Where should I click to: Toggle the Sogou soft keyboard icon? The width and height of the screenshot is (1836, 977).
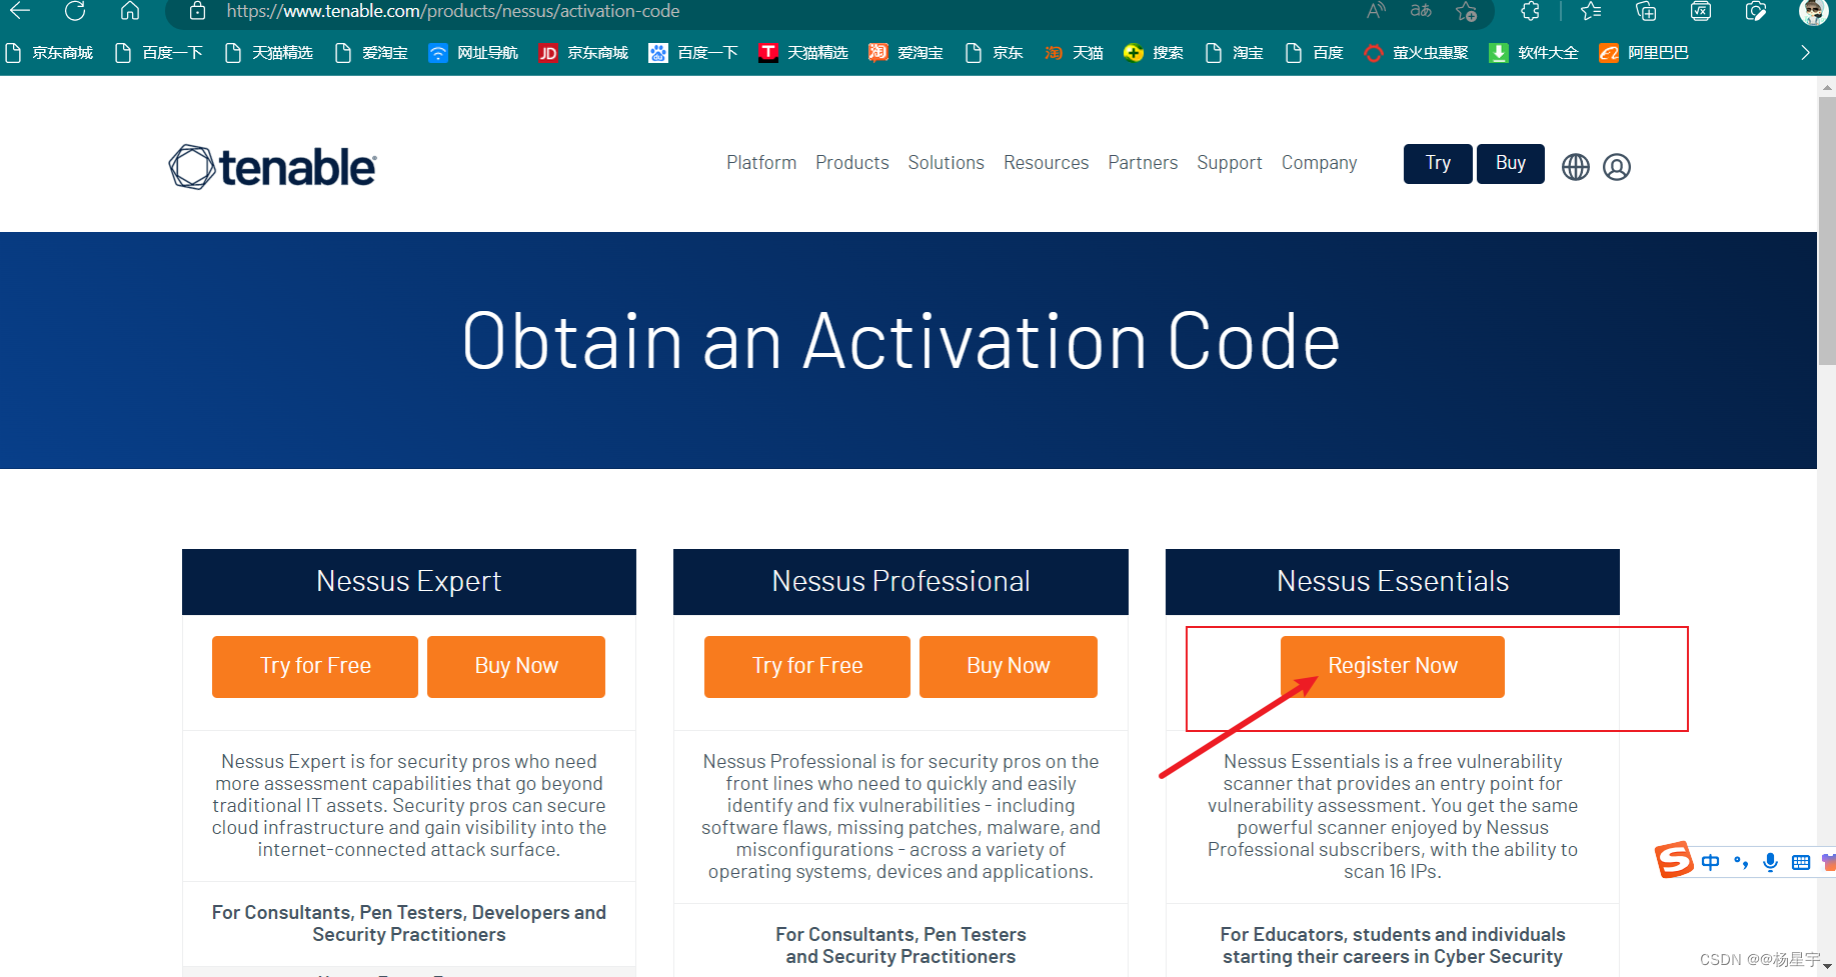pos(1800,862)
